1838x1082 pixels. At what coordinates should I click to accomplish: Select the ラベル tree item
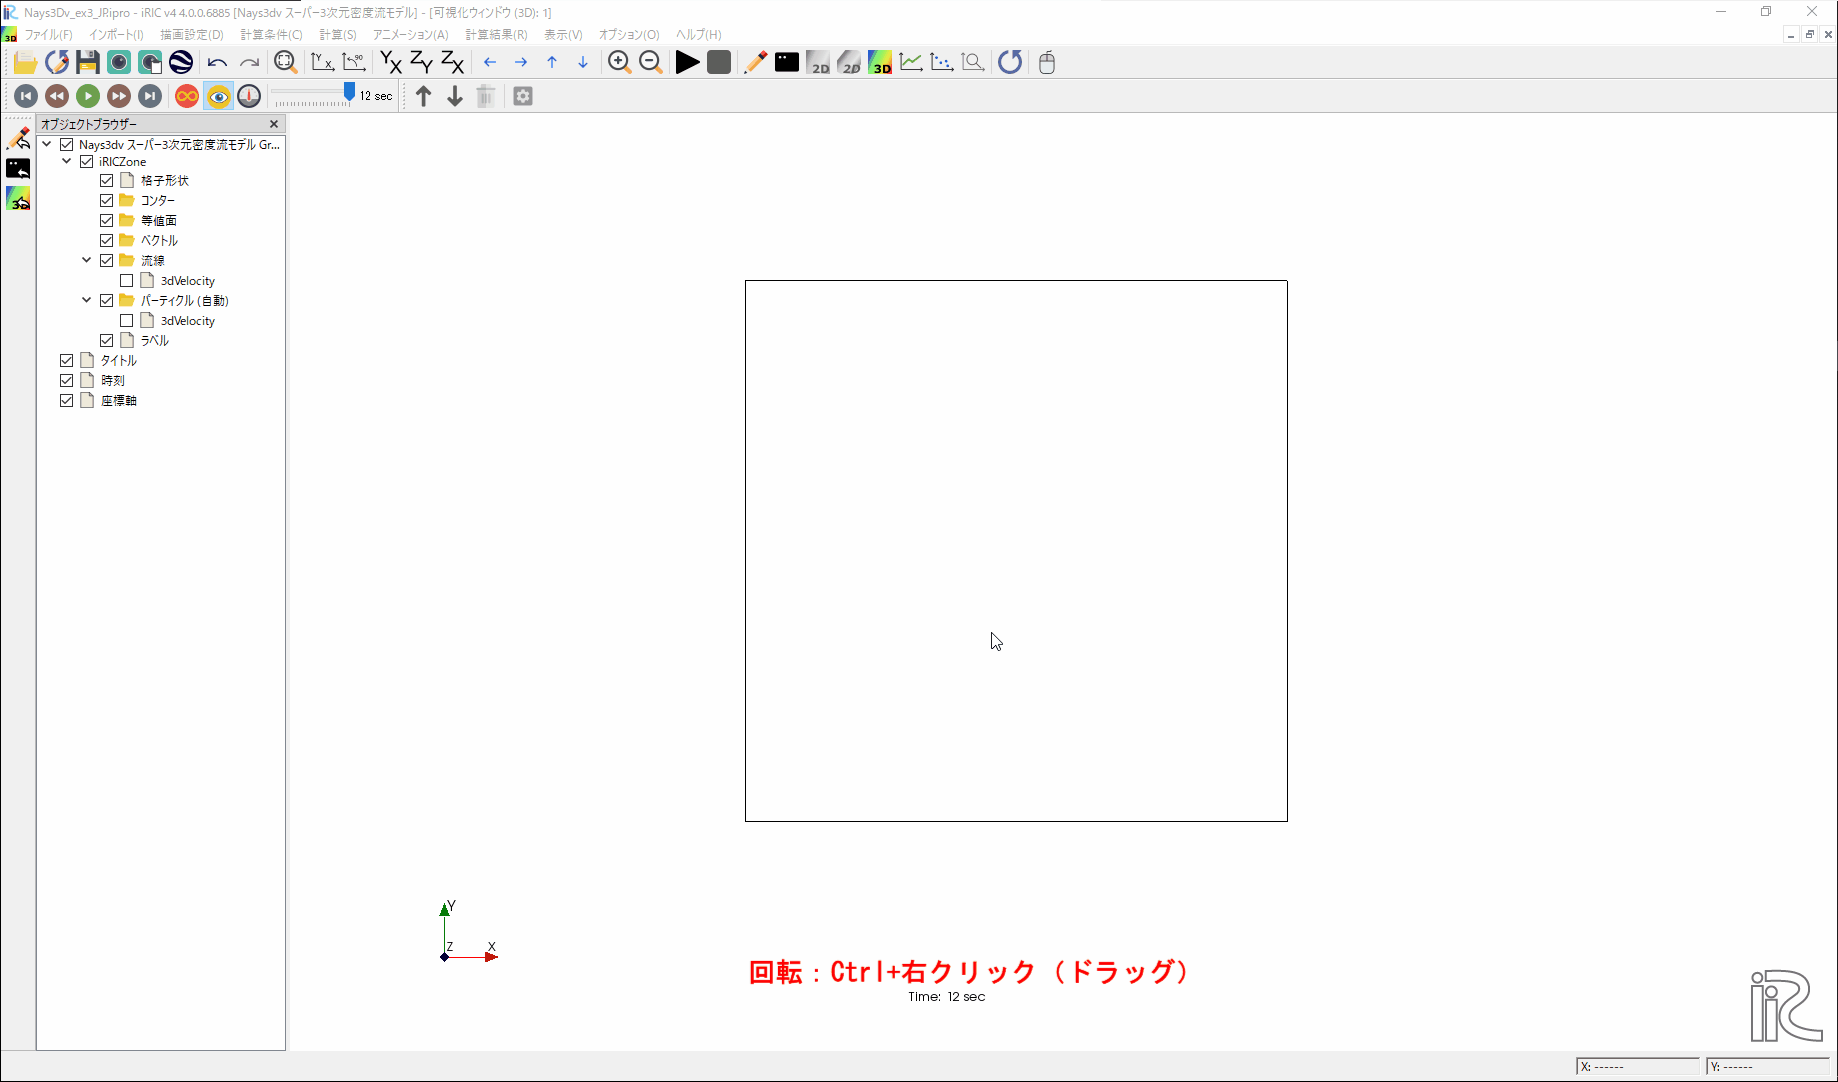click(155, 341)
